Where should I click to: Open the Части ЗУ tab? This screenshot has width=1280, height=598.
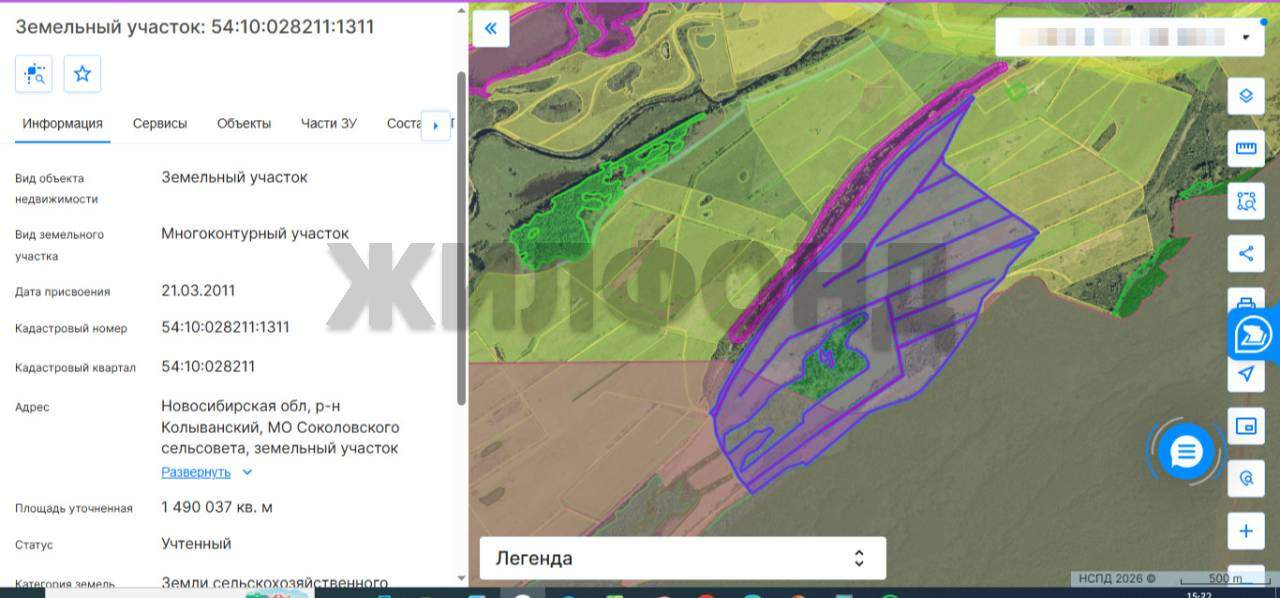pos(329,124)
